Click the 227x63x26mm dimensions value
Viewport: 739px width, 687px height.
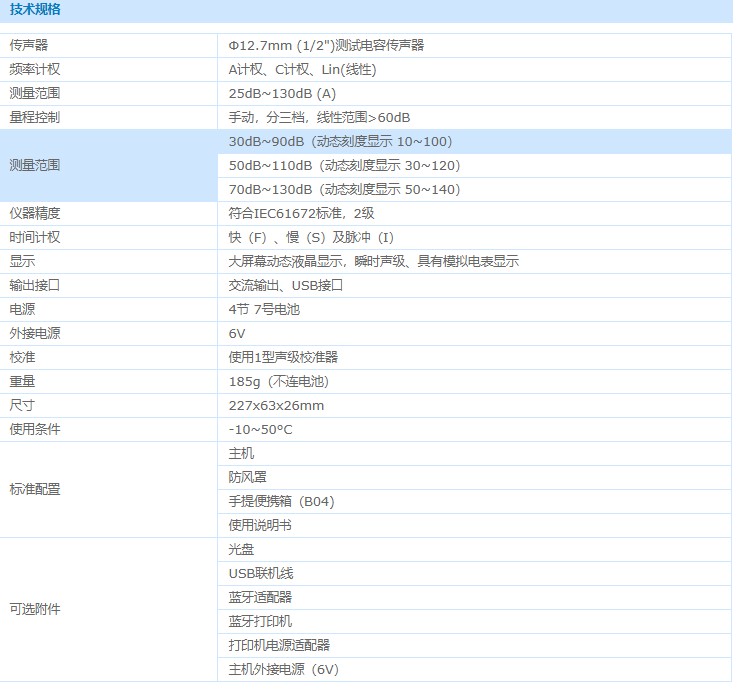coord(276,405)
